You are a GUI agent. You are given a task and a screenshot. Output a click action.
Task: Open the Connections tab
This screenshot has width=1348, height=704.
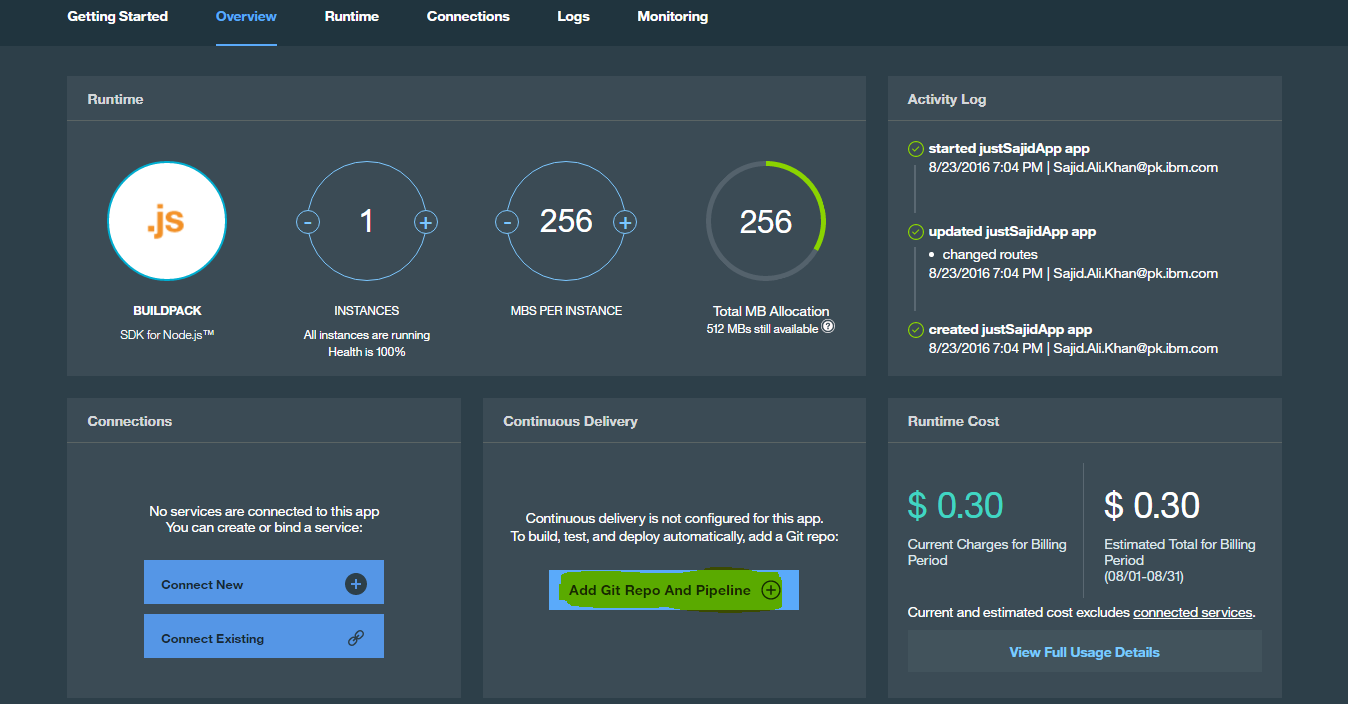point(468,16)
